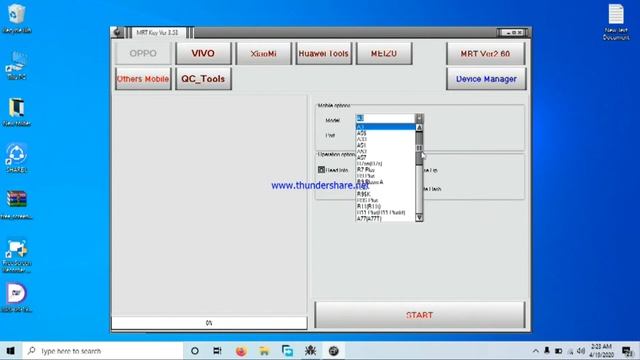Open the Action Center notifications icon
Image resolution: width=640 pixels, height=360 pixels.
click(x=627, y=351)
